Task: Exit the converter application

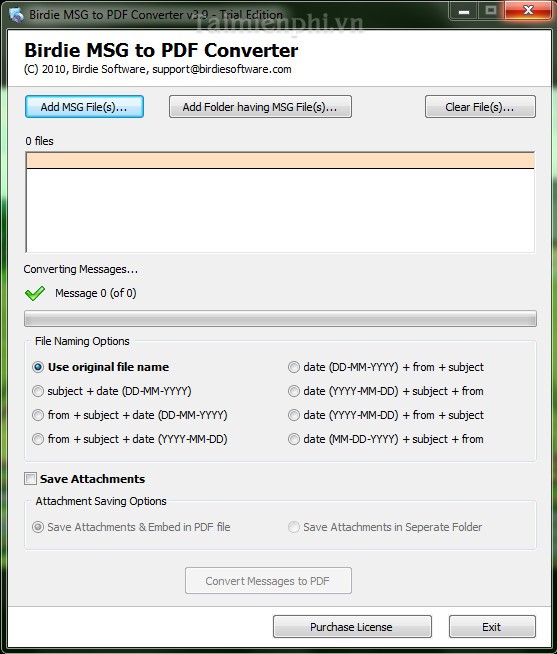Action: (492, 626)
